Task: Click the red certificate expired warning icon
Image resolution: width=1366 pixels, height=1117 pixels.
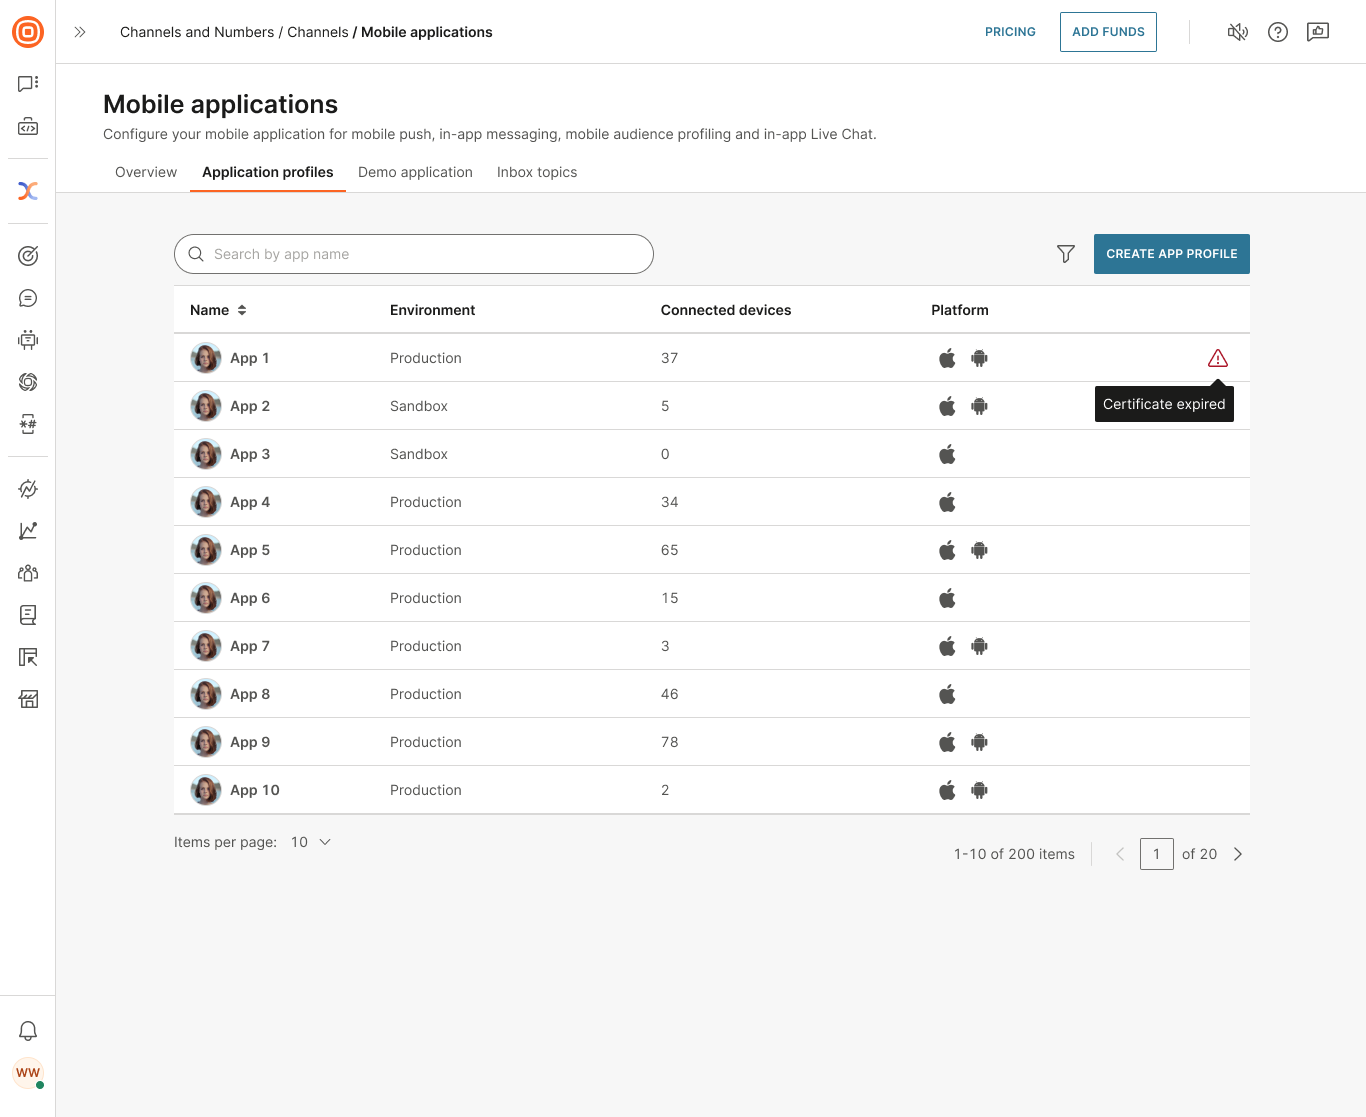Action: click(1217, 357)
